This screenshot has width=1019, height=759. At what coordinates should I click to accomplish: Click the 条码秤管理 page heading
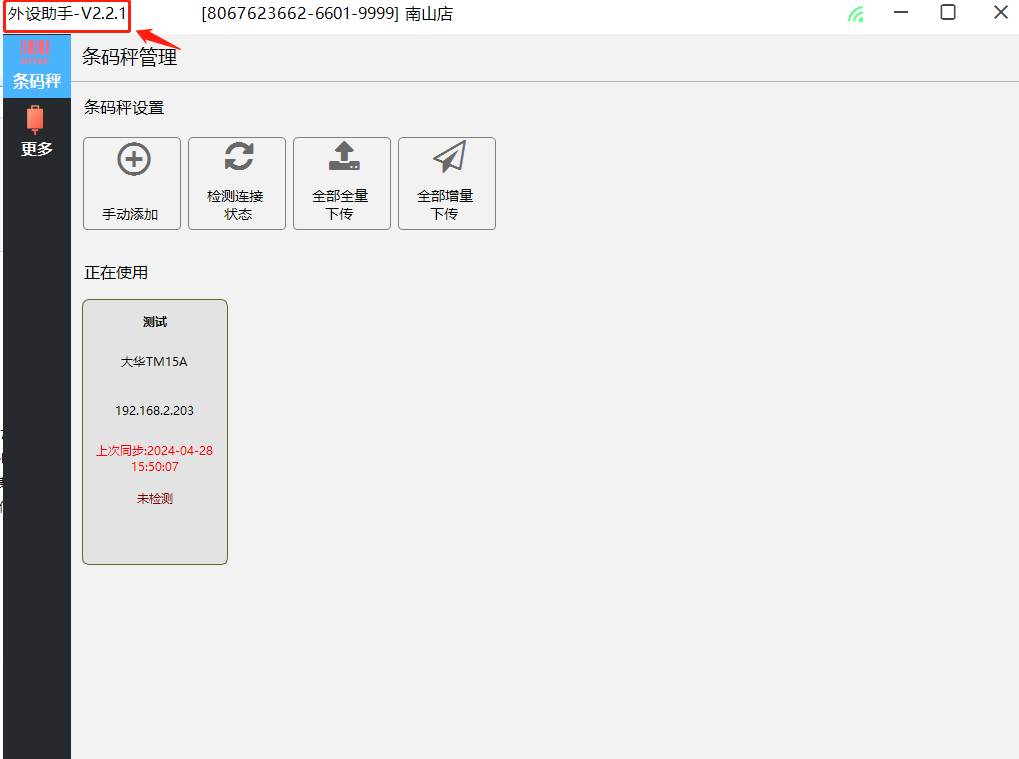point(129,57)
